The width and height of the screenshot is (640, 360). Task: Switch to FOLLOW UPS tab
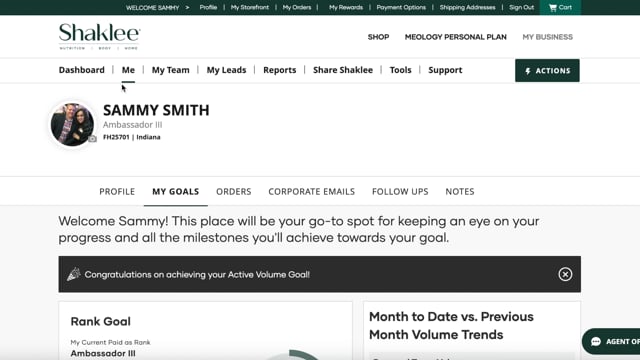(x=400, y=191)
